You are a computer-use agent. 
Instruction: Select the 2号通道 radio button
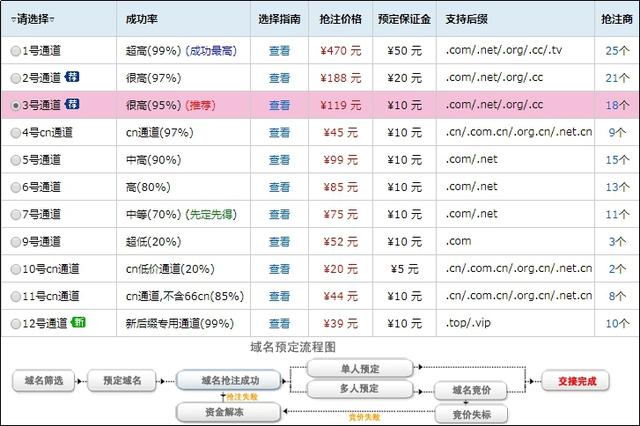click(16, 78)
